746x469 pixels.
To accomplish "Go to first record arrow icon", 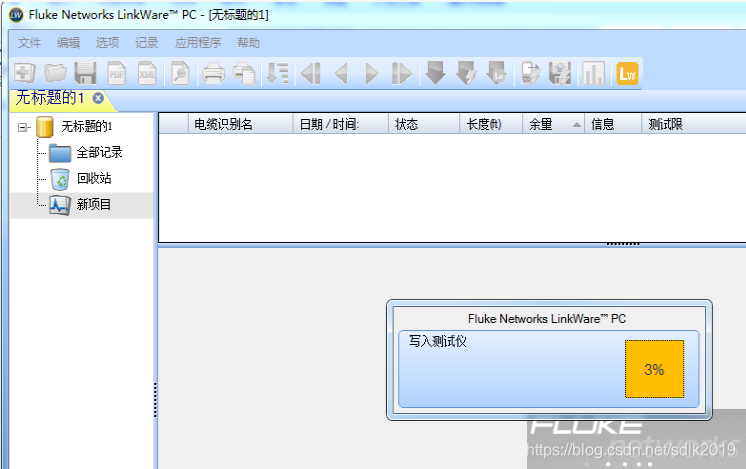I will tap(311, 73).
